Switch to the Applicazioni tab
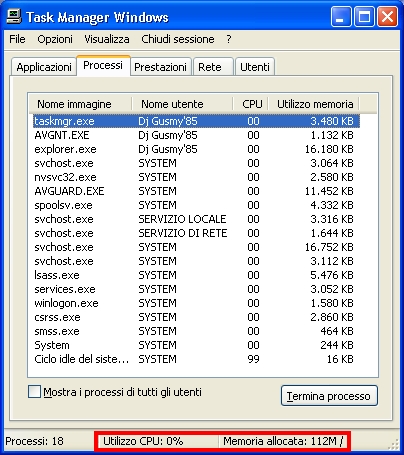 click(x=44, y=67)
